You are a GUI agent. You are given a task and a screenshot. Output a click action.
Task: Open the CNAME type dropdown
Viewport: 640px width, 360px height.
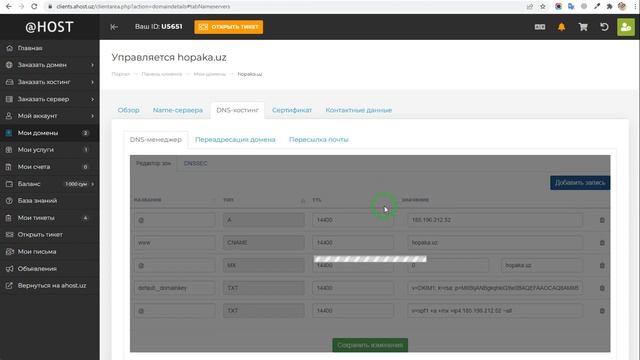[x=264, y=243]
